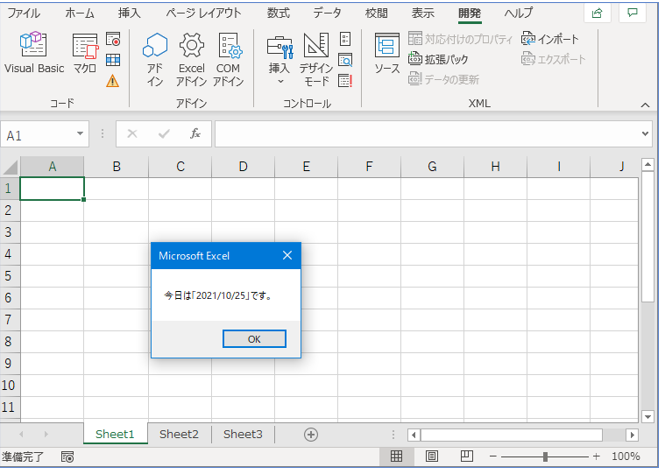Select the Sheet1 tab
663x471 pixels.
click(115, 434)
